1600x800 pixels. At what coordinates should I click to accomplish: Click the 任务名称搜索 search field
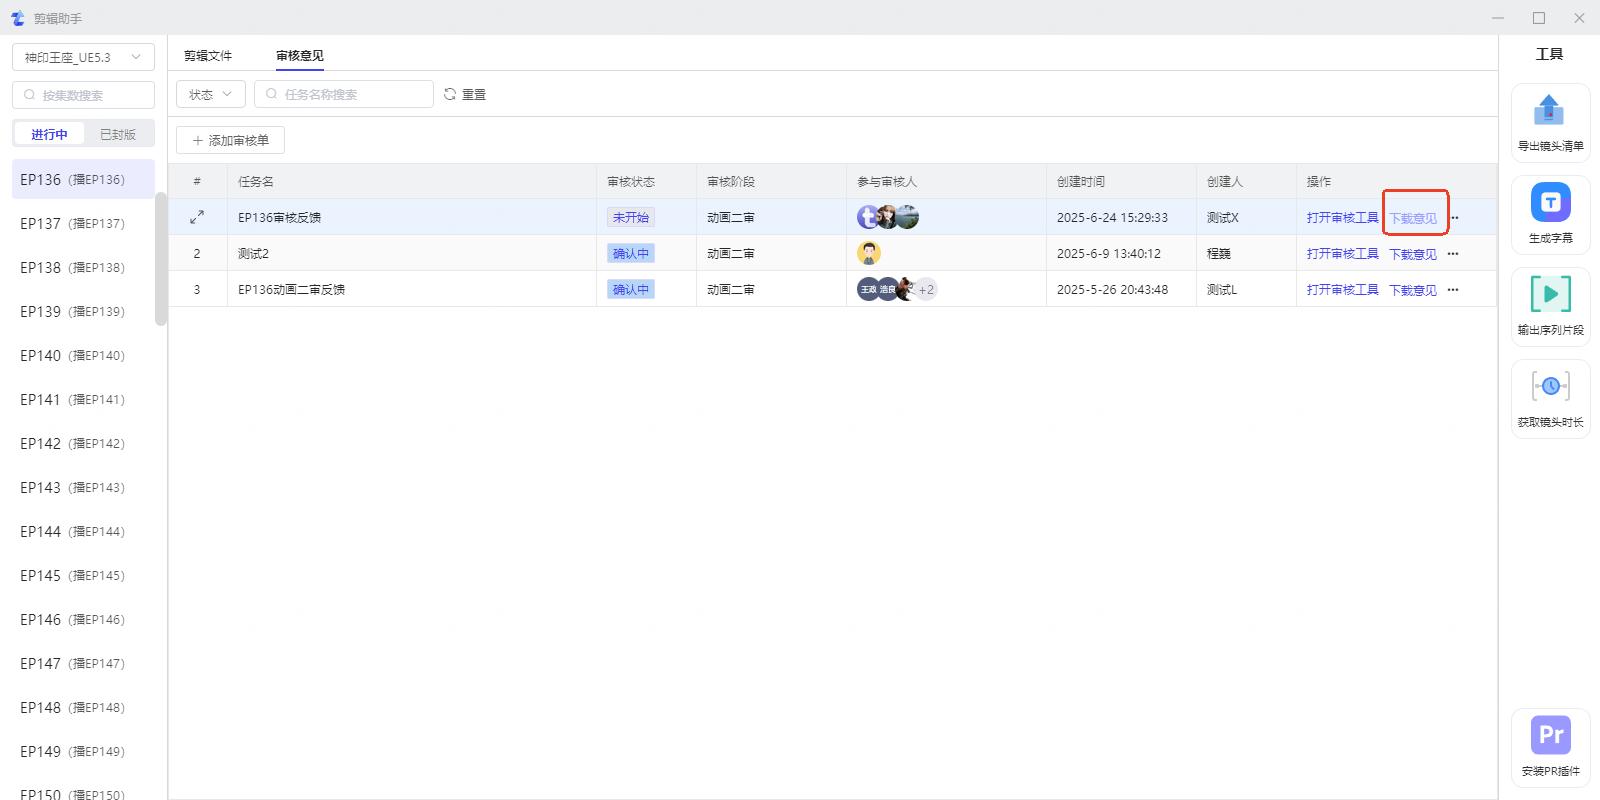(345, 94)
